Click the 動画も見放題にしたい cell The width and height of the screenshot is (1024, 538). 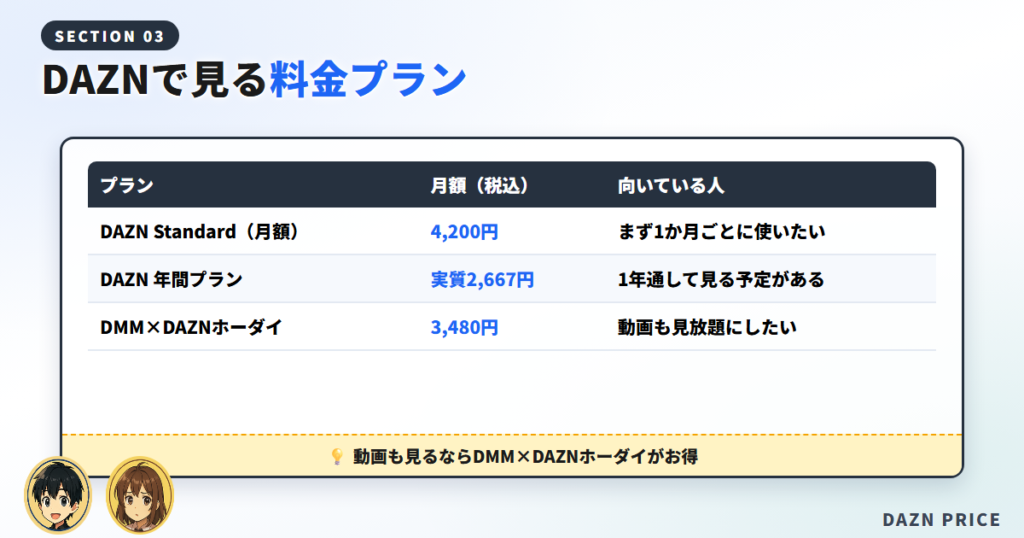tap(707, 327)
